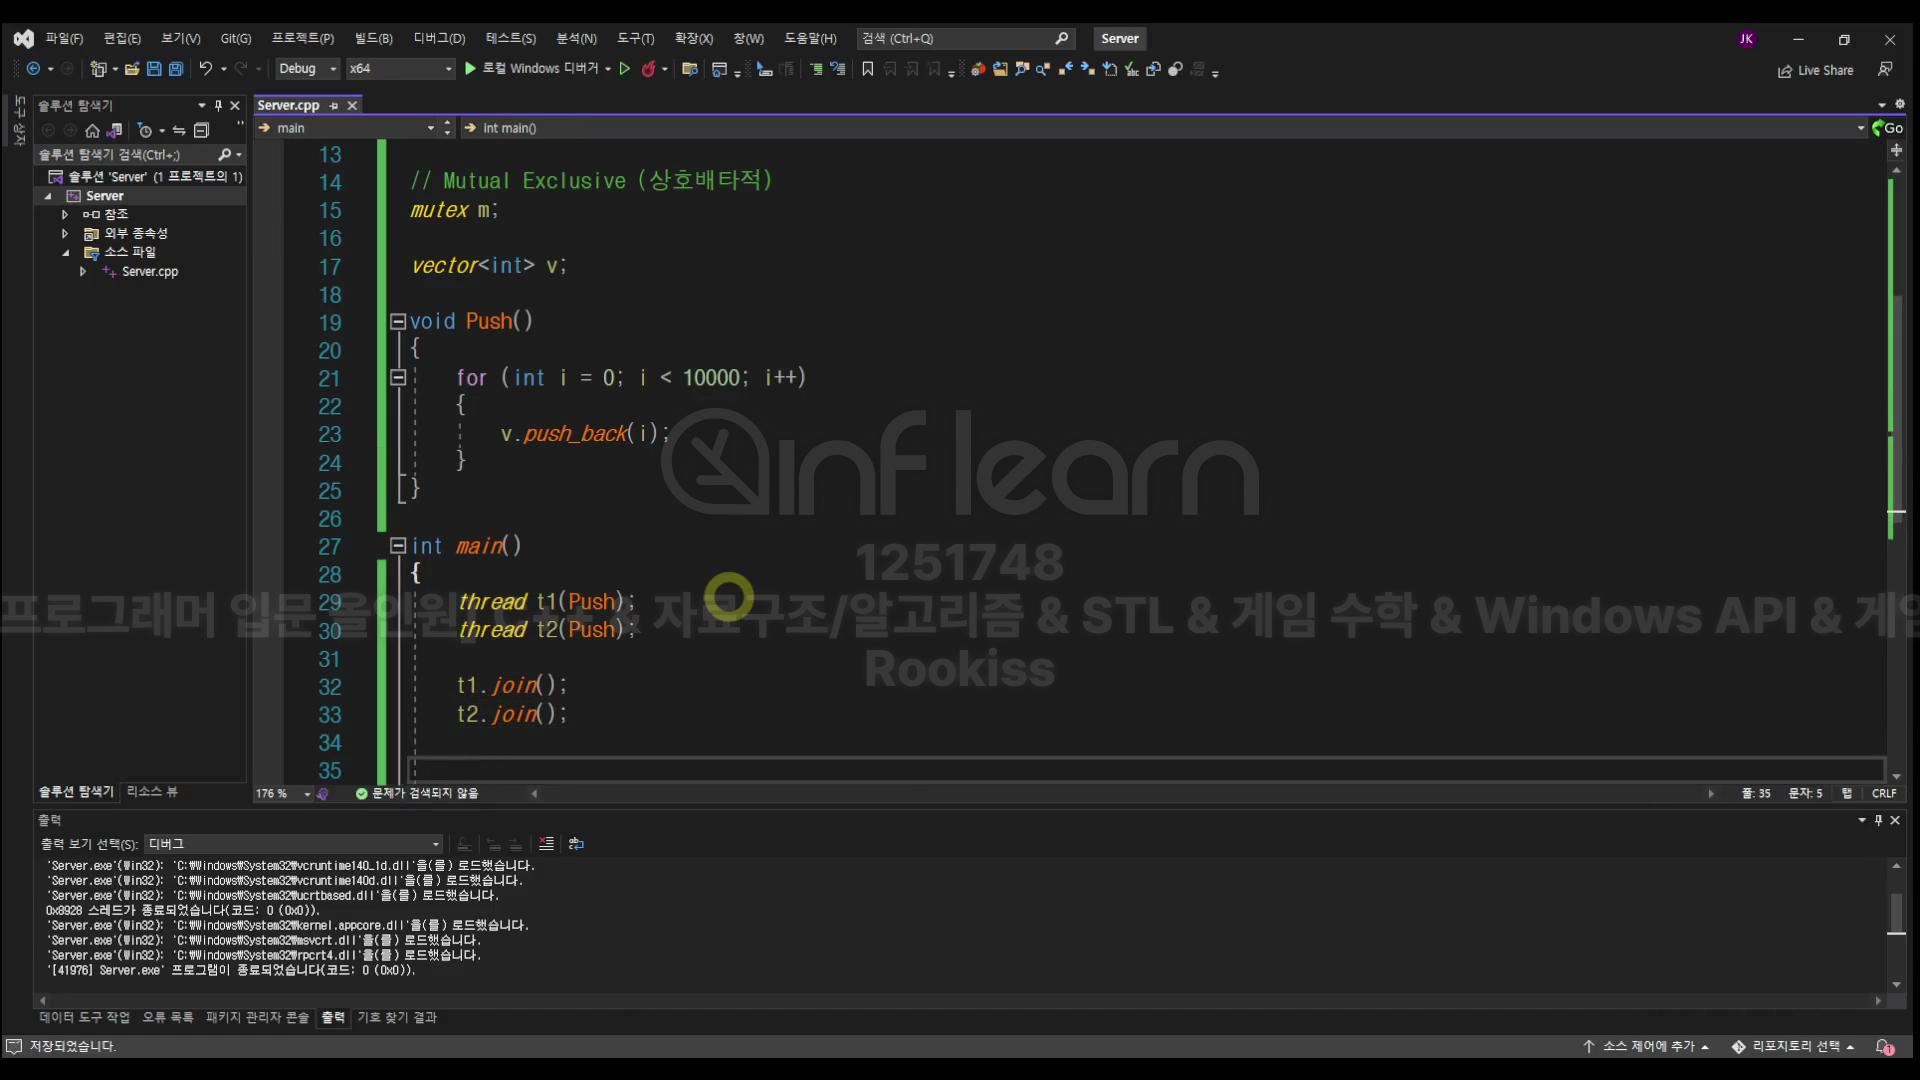Viewport: 1920px width, 1080px height.
Task: Expand the 외부 종속성 tree node
Action: 65,234
